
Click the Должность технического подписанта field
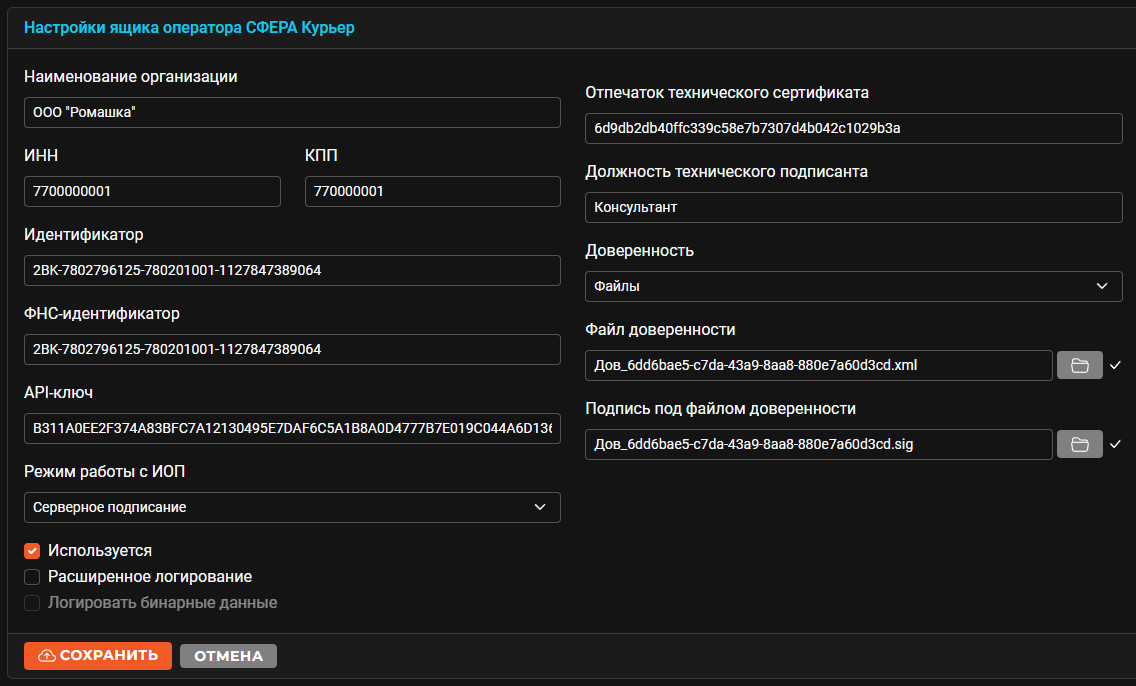point(853,207)
